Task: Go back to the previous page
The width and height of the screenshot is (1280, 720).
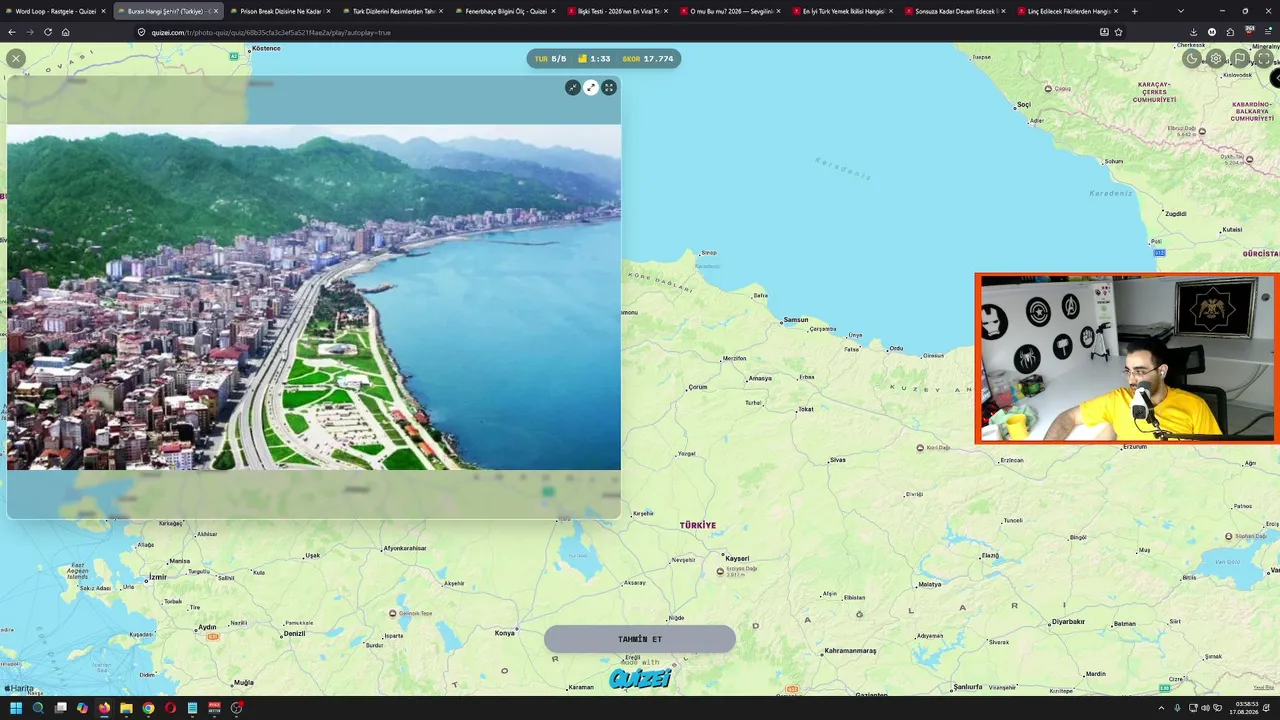Action: [x=12, y=32]
